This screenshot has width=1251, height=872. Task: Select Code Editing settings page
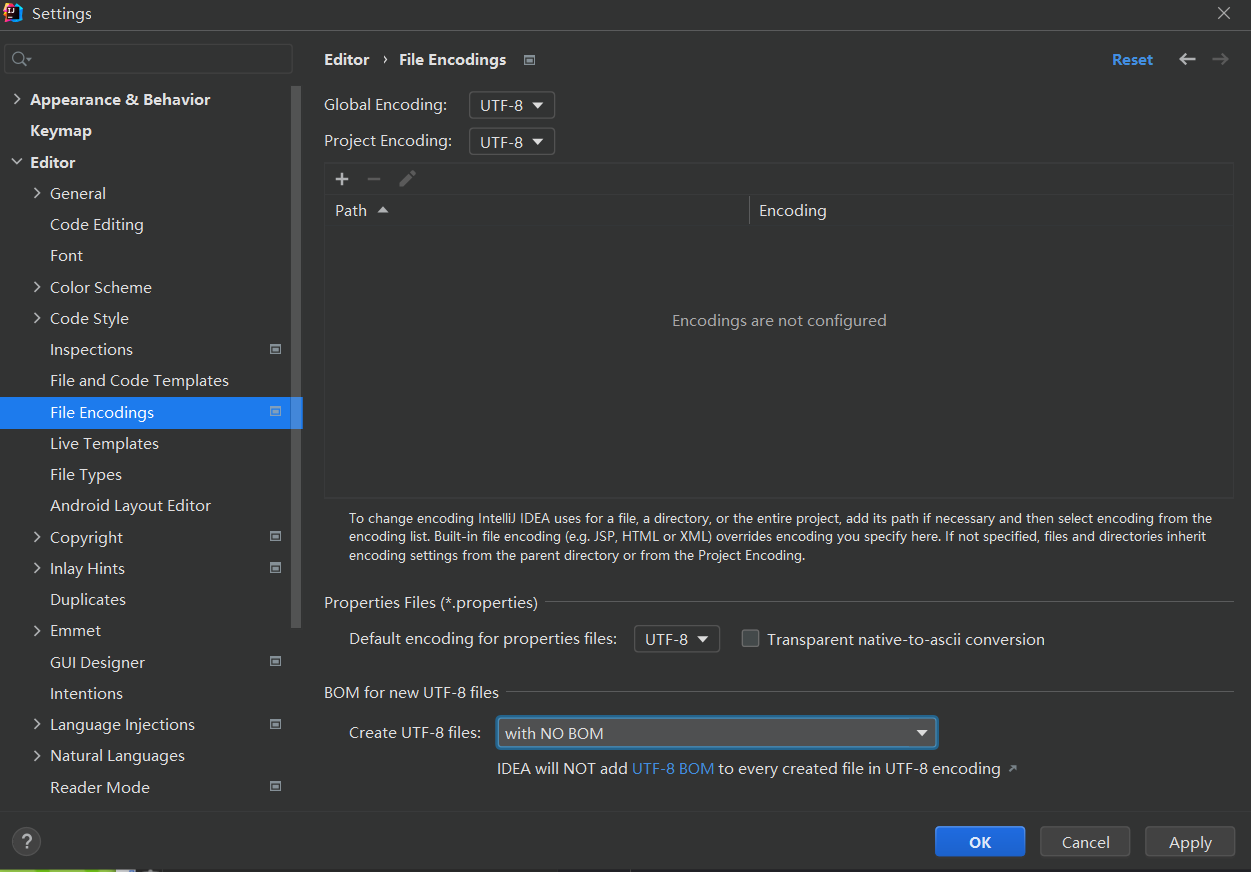point(97,225)
